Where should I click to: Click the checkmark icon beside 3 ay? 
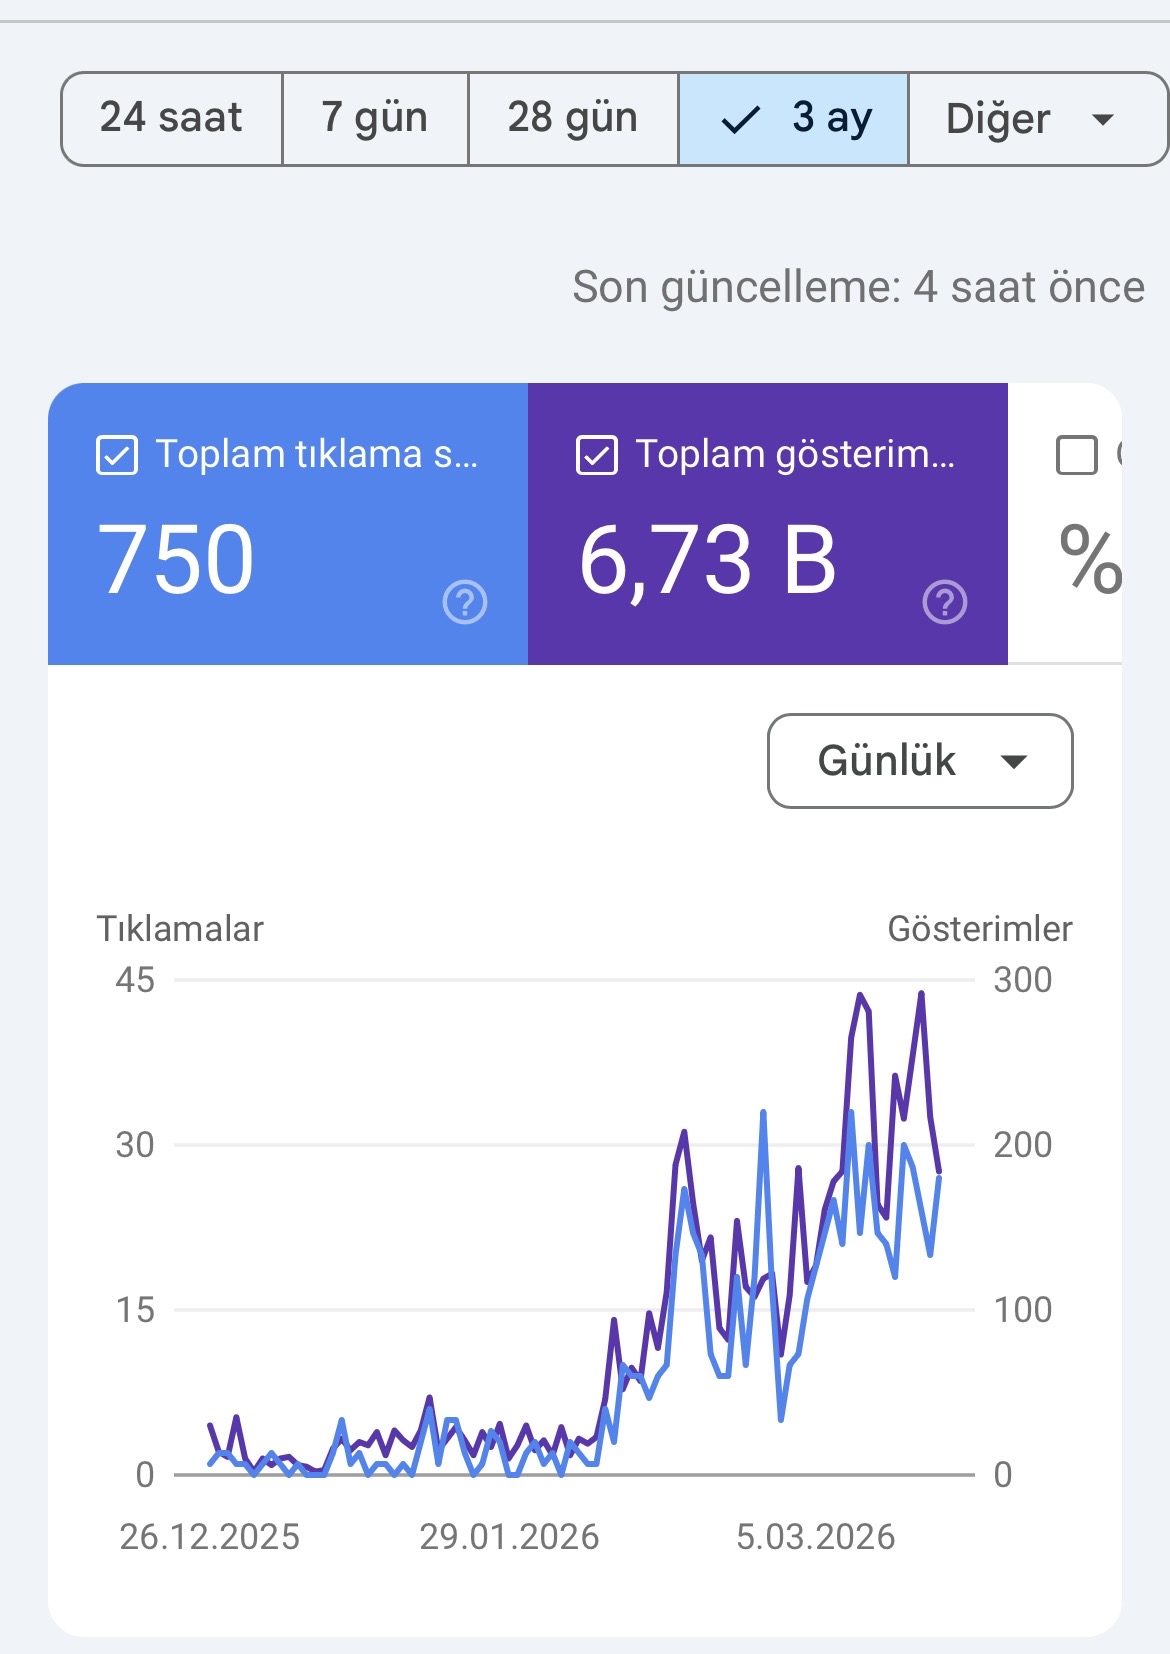coord(741,119)
